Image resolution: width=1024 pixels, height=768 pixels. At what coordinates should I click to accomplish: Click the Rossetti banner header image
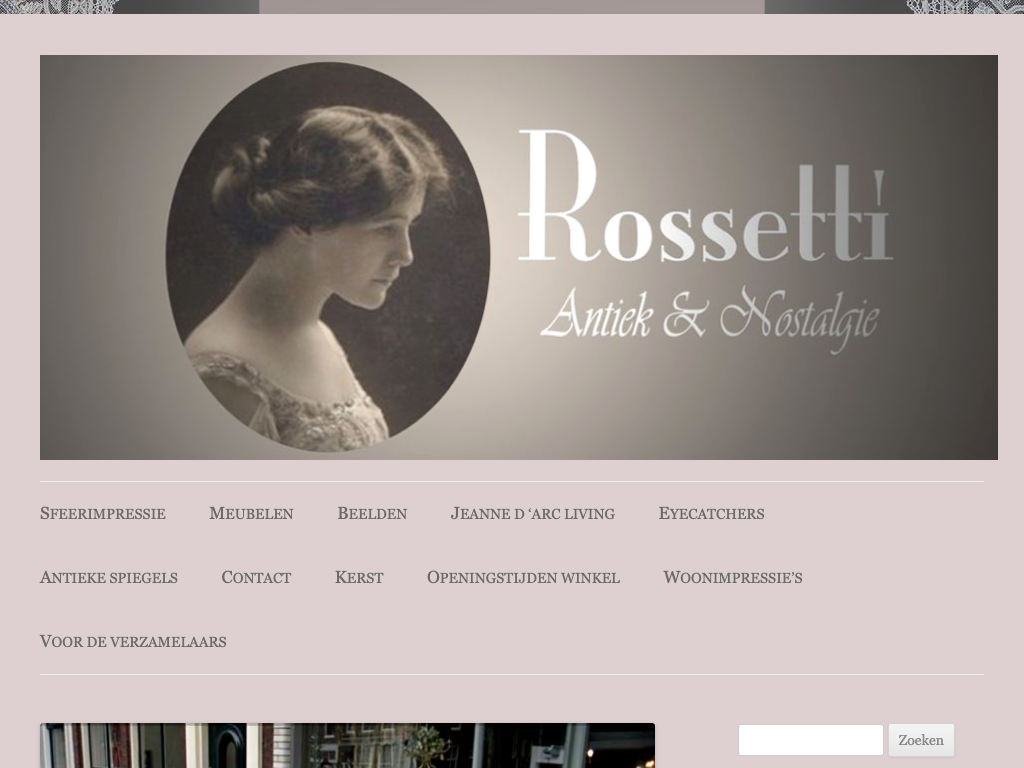pyautogui.click(x=519, y=257)
